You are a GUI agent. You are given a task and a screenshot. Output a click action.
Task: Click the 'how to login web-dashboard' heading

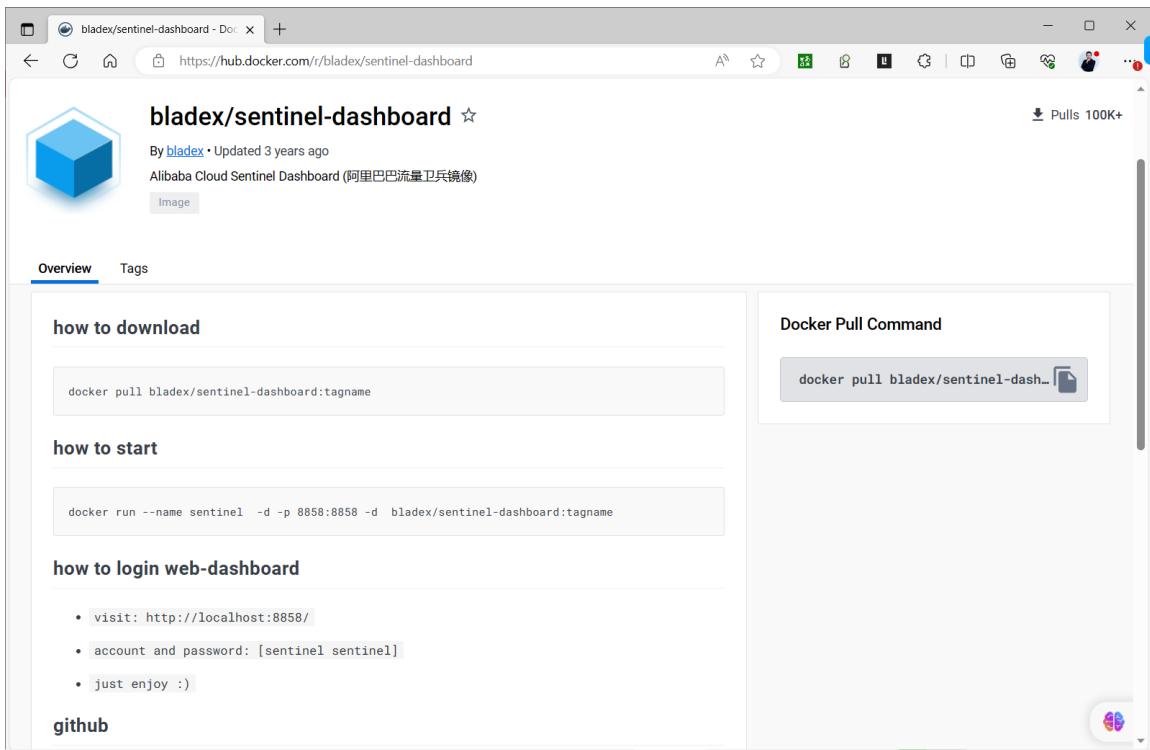point(176,568)
